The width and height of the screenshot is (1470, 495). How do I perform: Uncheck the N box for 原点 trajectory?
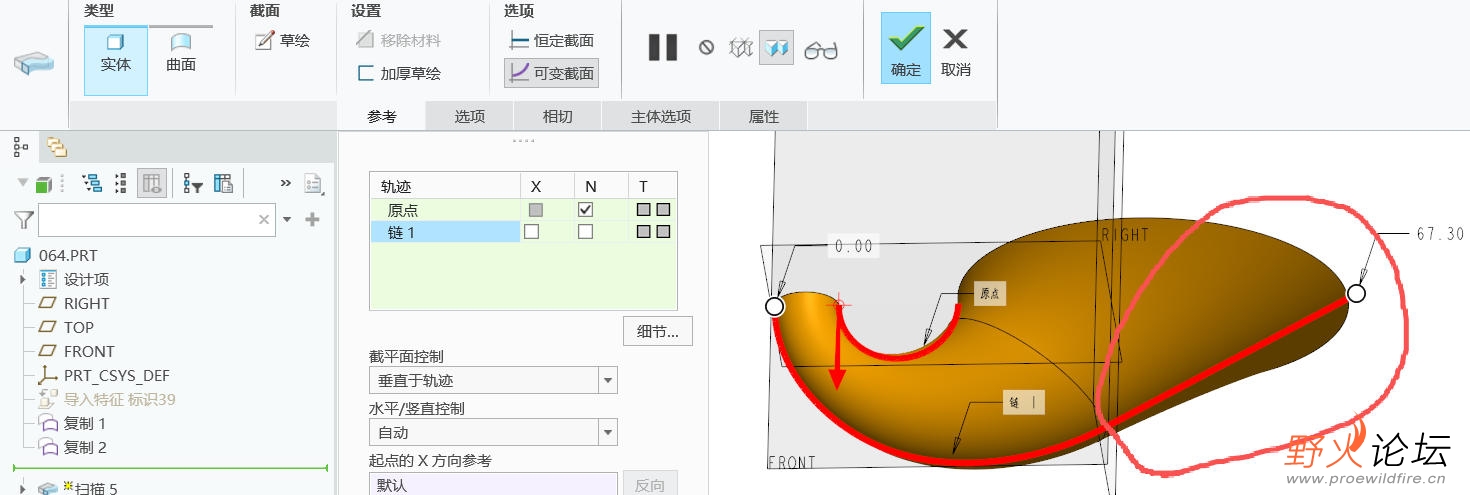pyautogui.click(x=585, y=210)
